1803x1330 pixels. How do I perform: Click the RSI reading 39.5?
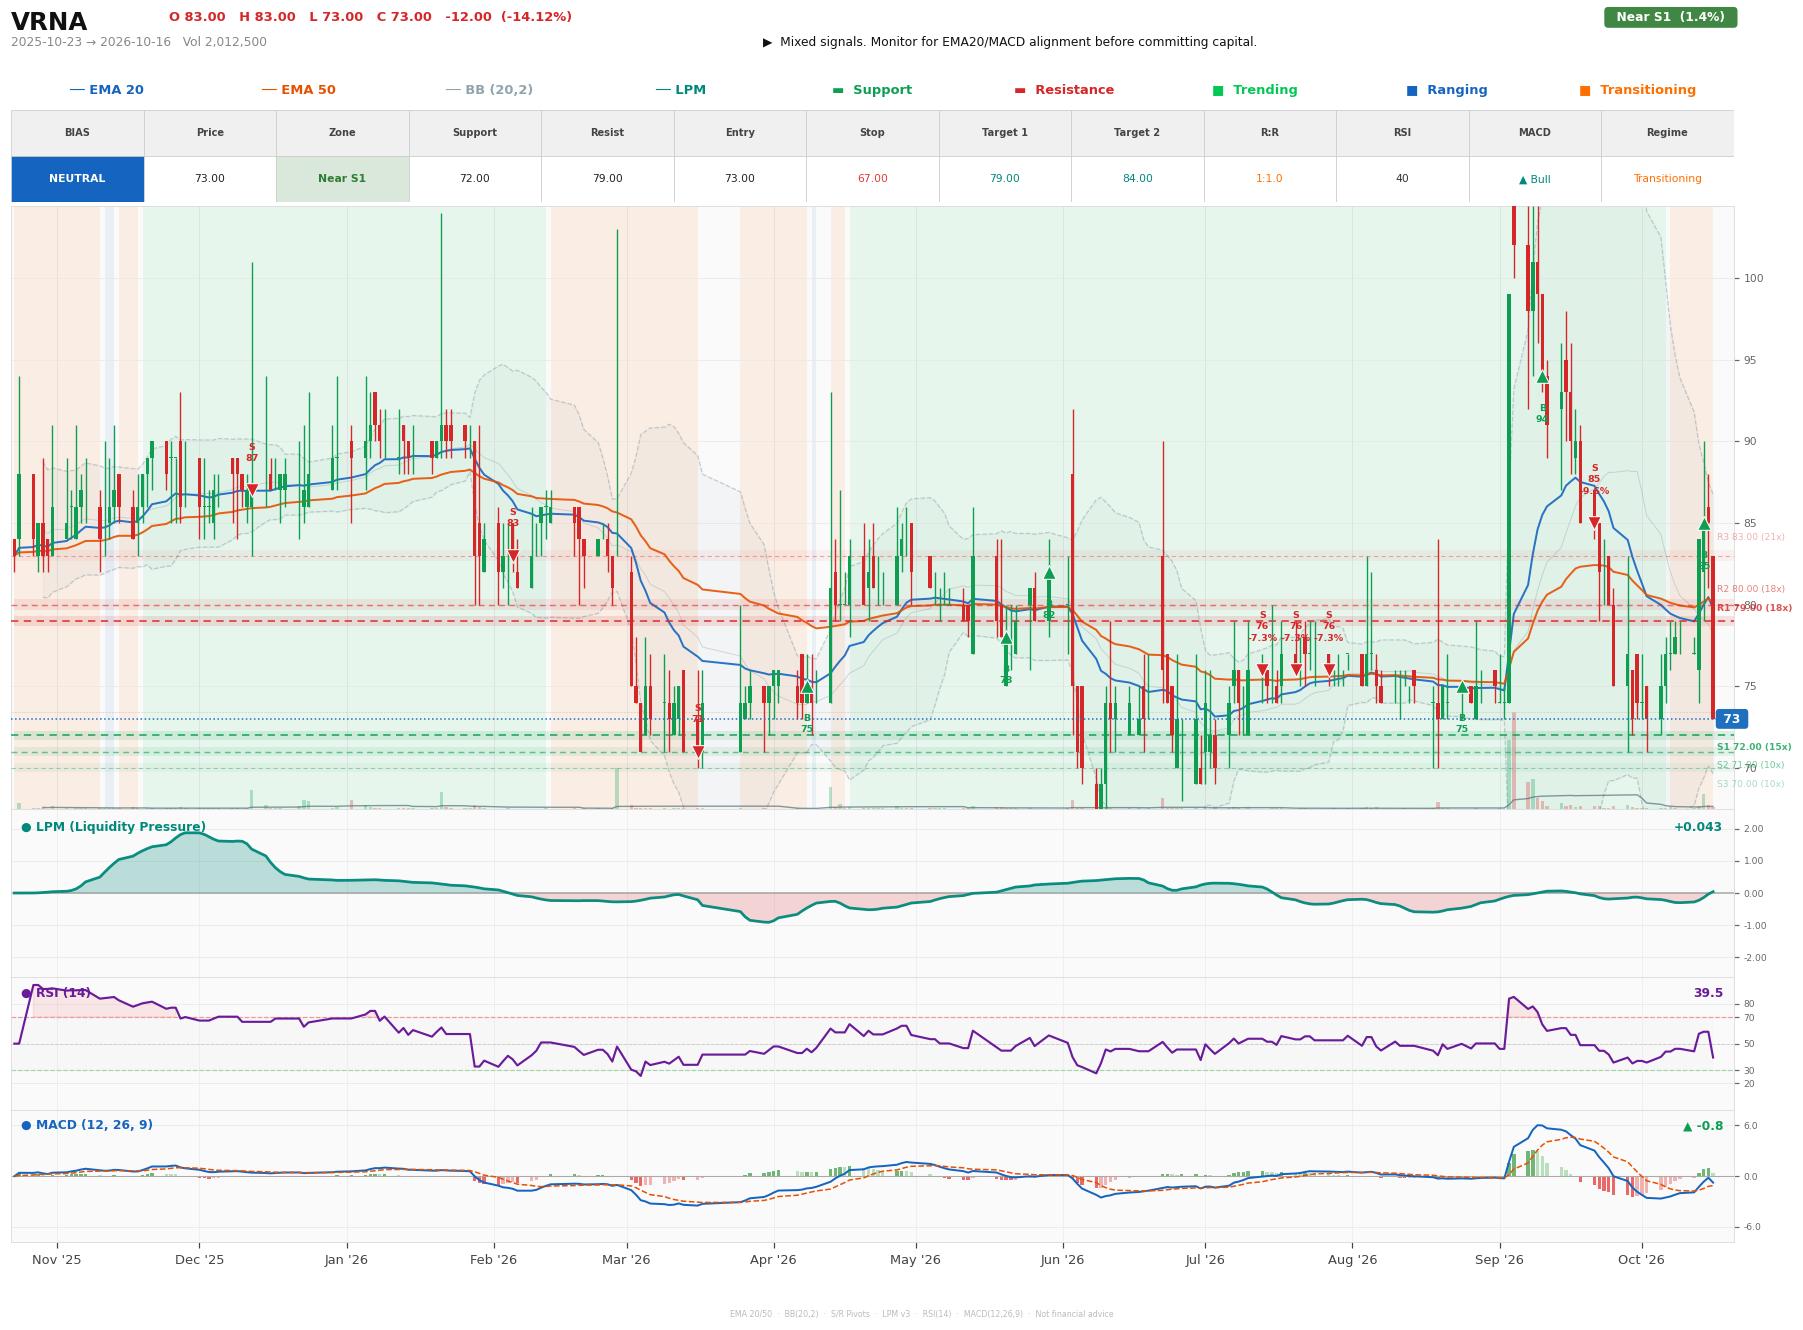(1708, 993)
